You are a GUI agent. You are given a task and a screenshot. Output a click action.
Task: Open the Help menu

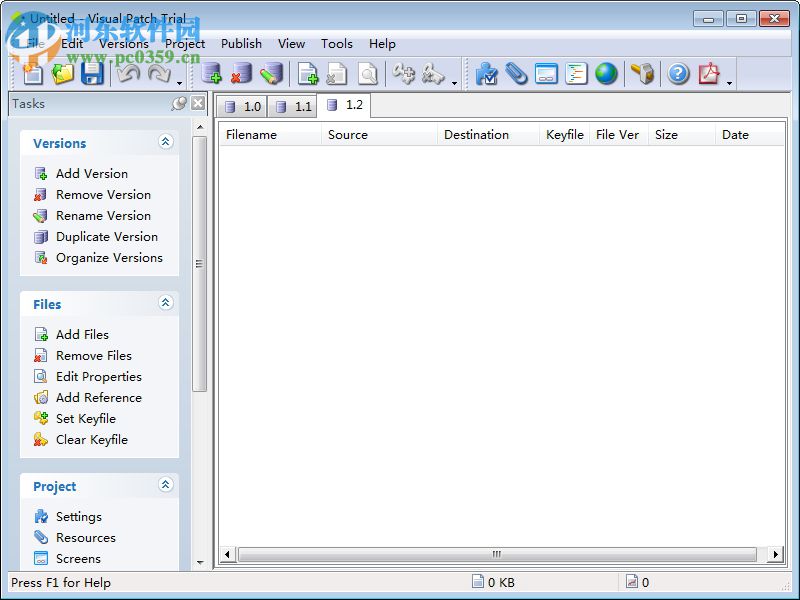click(382, 44)
